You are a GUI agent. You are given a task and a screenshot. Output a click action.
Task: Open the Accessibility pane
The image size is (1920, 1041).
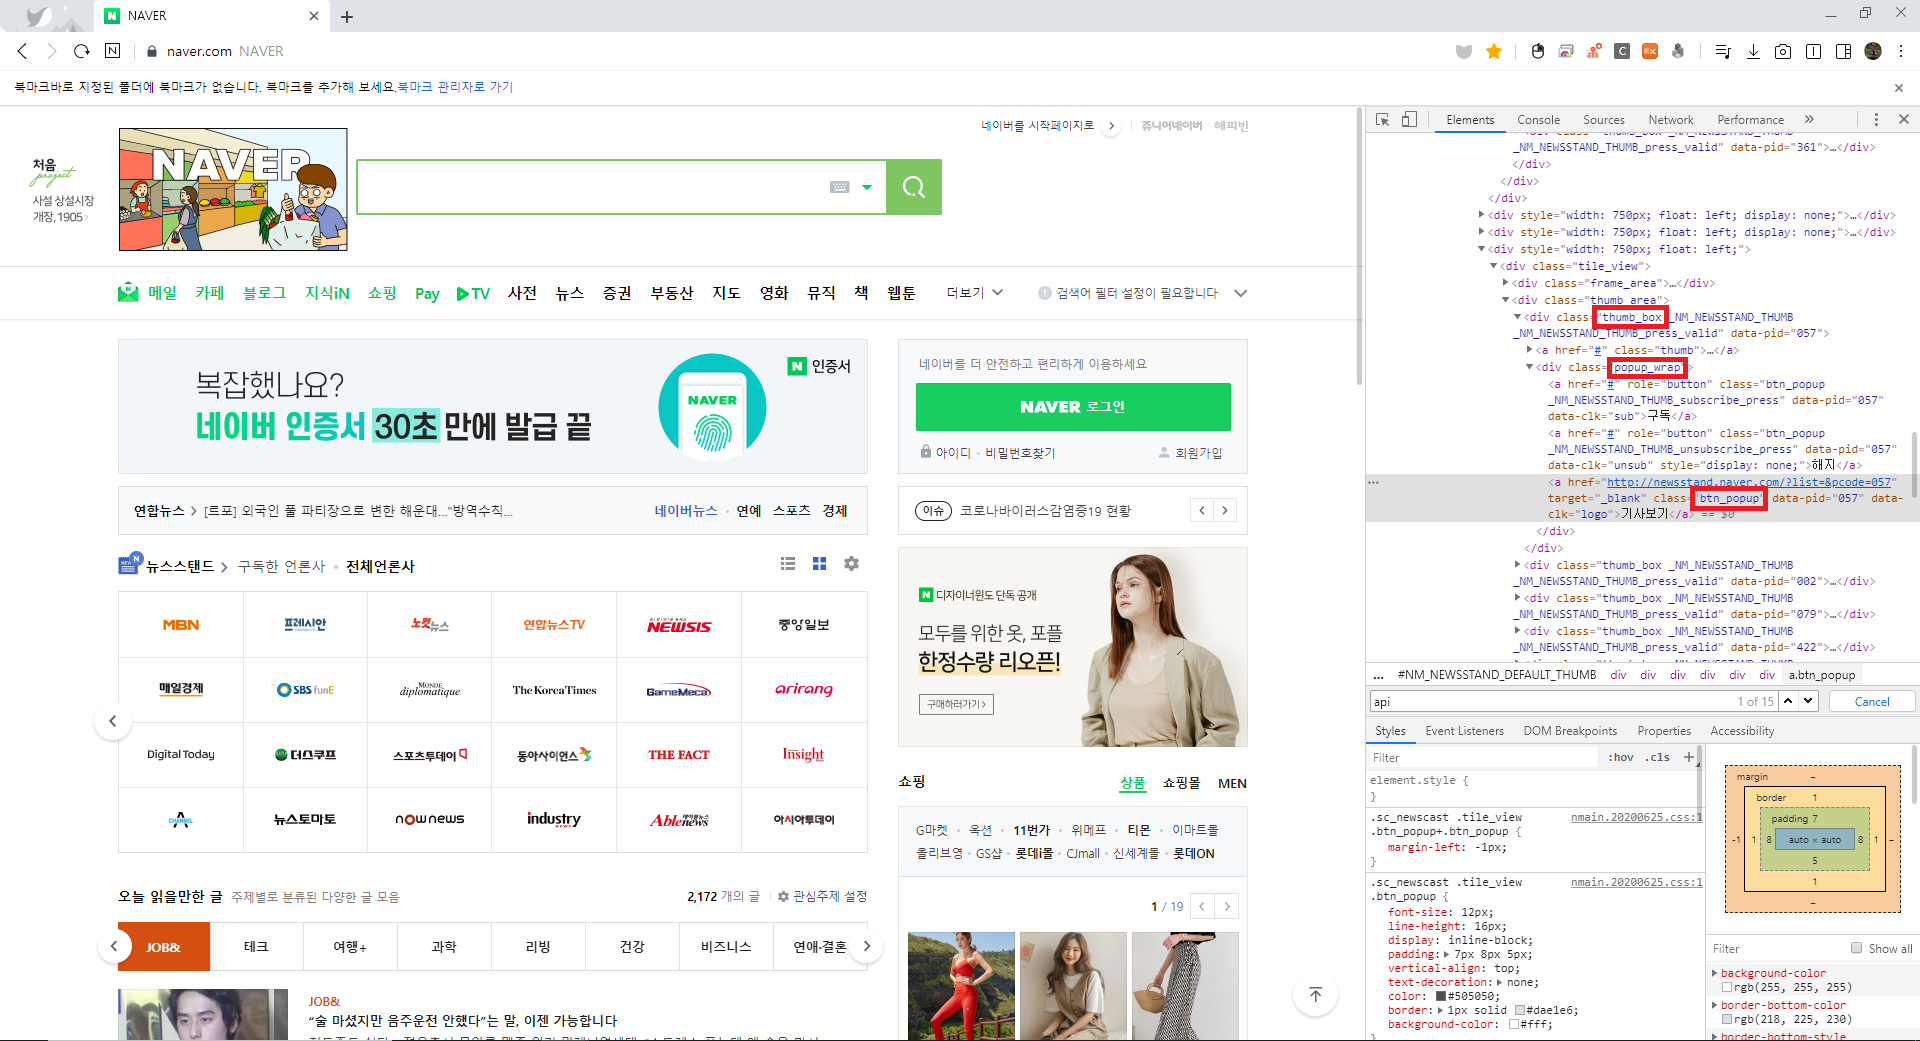(1742, 731)
